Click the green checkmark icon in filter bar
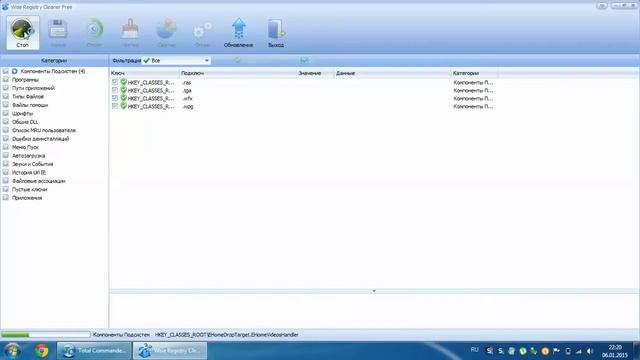 pos(238,60)
